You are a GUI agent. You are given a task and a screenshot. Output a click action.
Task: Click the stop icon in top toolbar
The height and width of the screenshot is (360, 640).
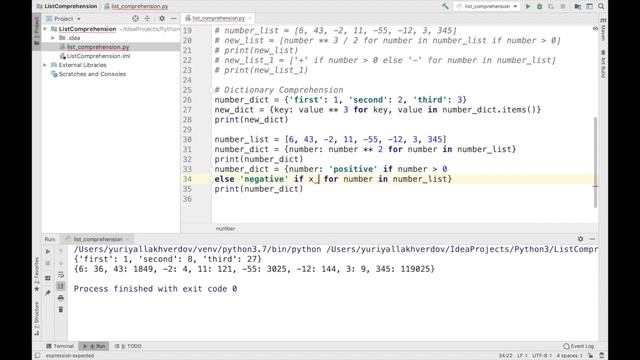click(563, 6)
